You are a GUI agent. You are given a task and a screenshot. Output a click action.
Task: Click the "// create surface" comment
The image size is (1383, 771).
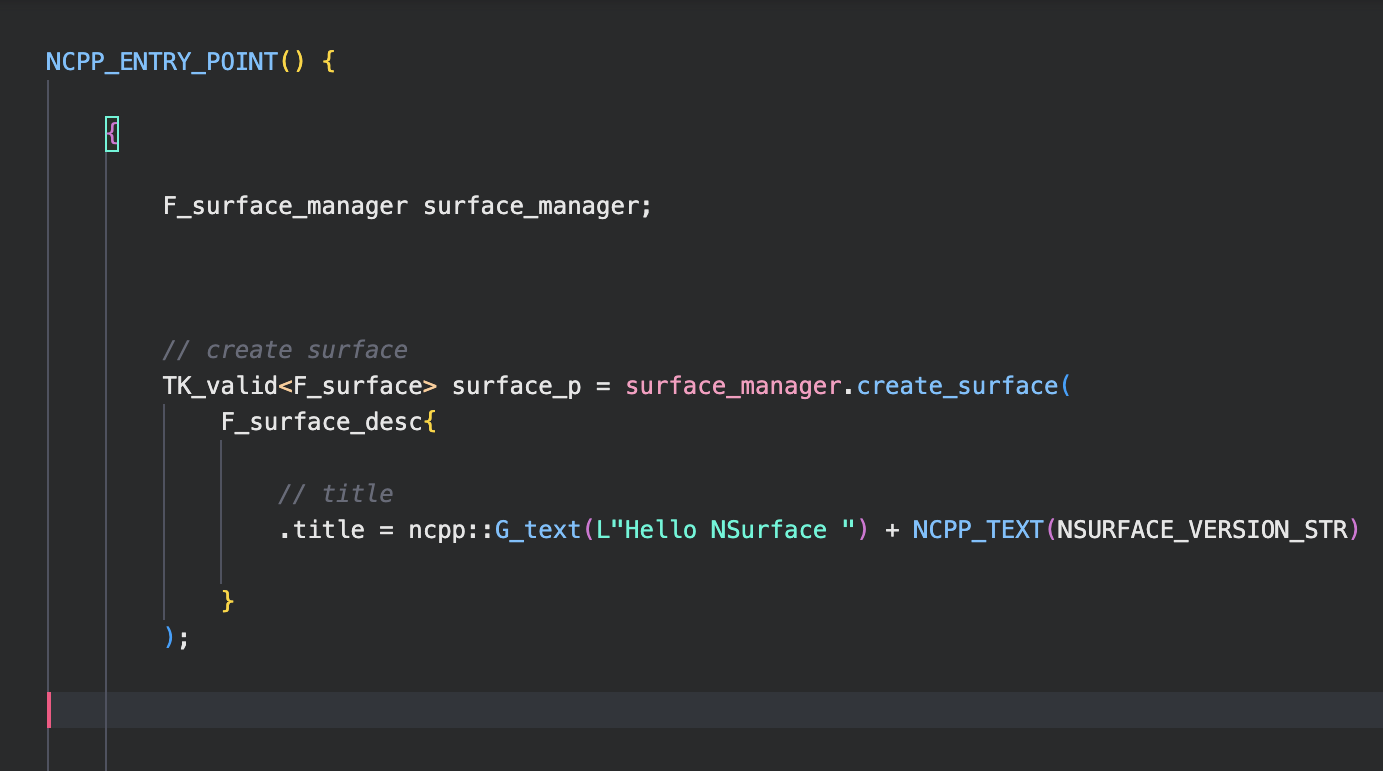[285, 349]
